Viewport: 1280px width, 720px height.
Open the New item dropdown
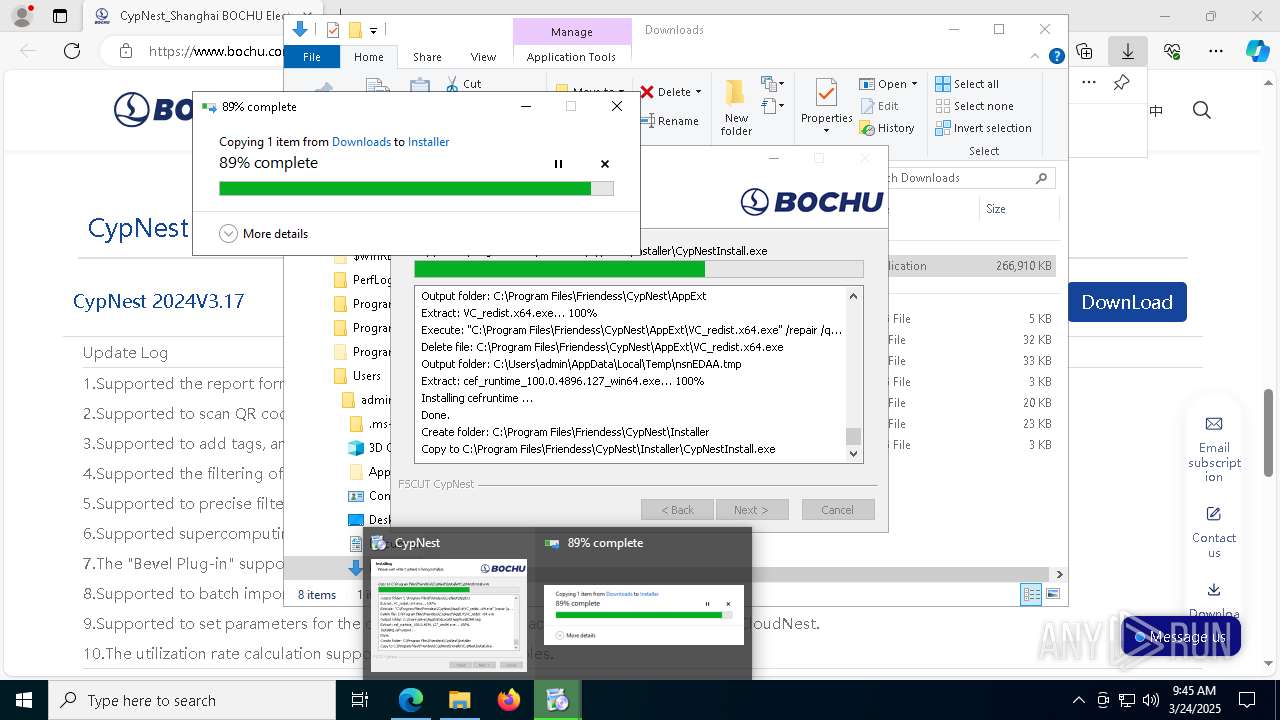pyautogui.click(x=771, y=84)
